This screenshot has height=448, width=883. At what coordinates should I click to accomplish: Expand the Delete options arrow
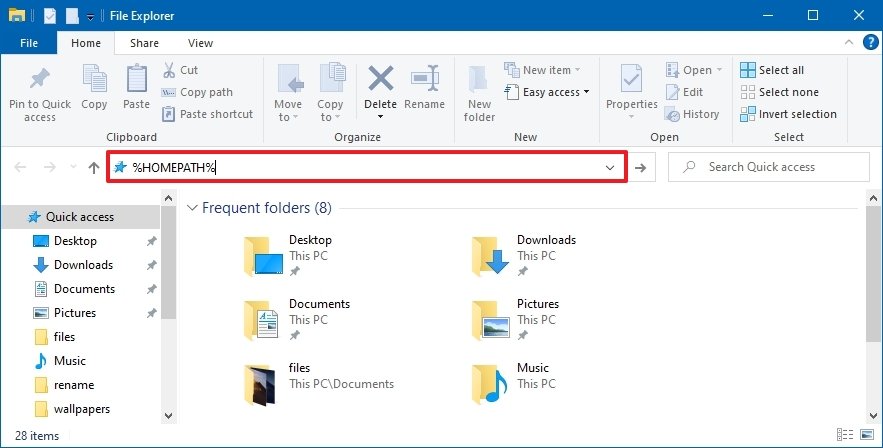[380, 117]
